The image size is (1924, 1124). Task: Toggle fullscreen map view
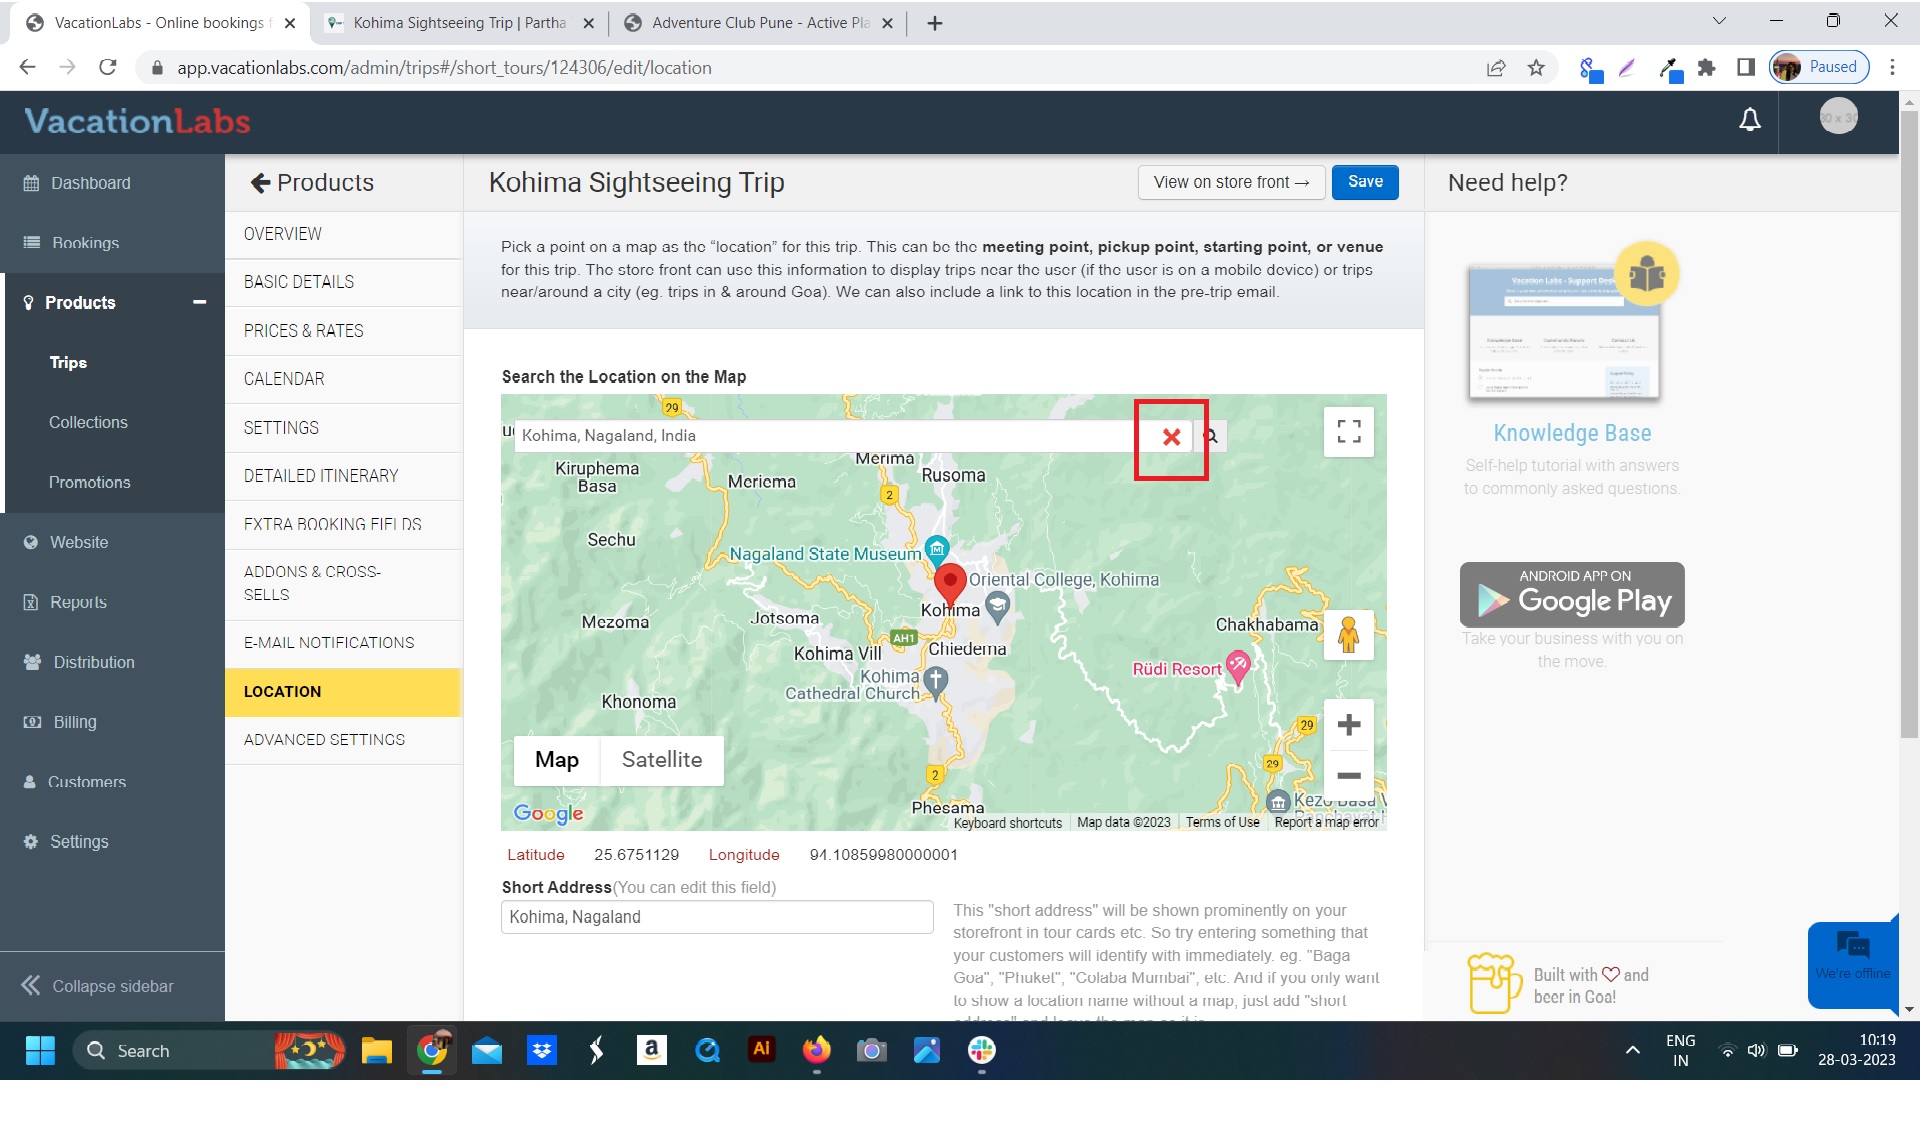1351,432
